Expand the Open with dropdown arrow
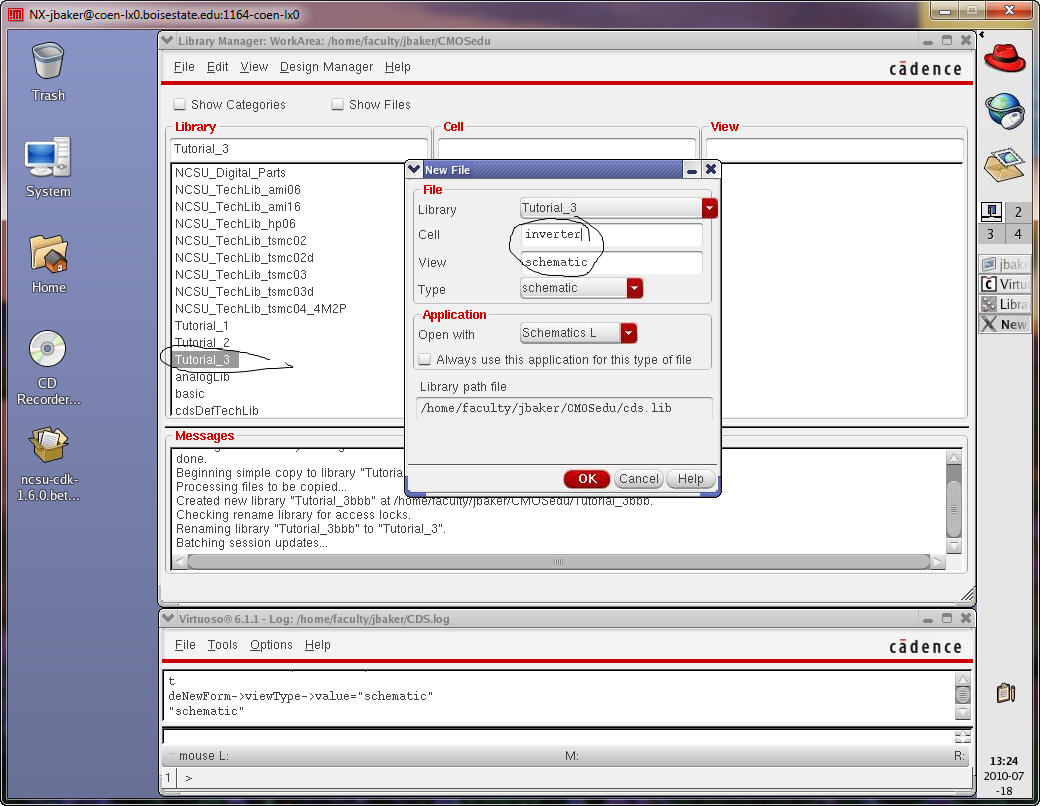Image resolution: width=1040 pixels, height=806 pixels. (628, 333)
